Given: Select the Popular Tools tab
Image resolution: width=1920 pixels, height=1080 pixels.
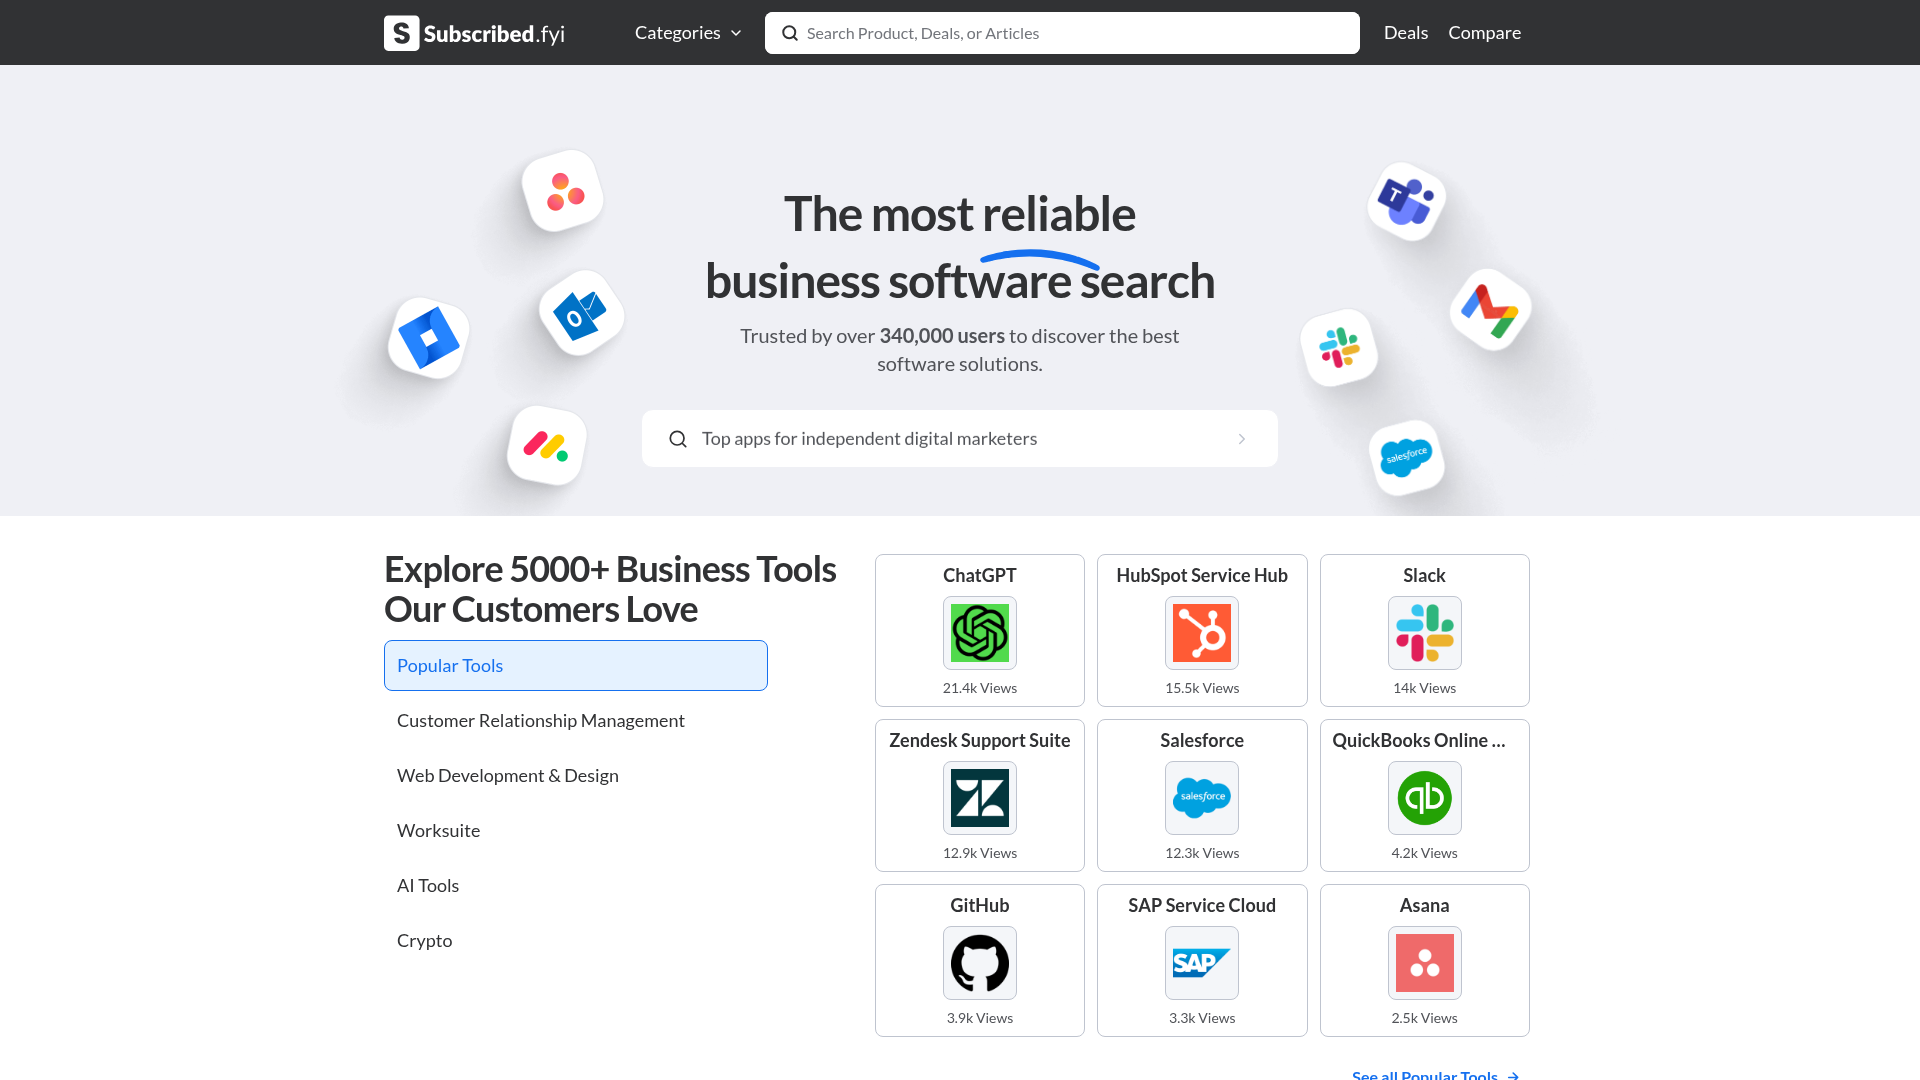Looking at the screenshot, I should 576,665.
